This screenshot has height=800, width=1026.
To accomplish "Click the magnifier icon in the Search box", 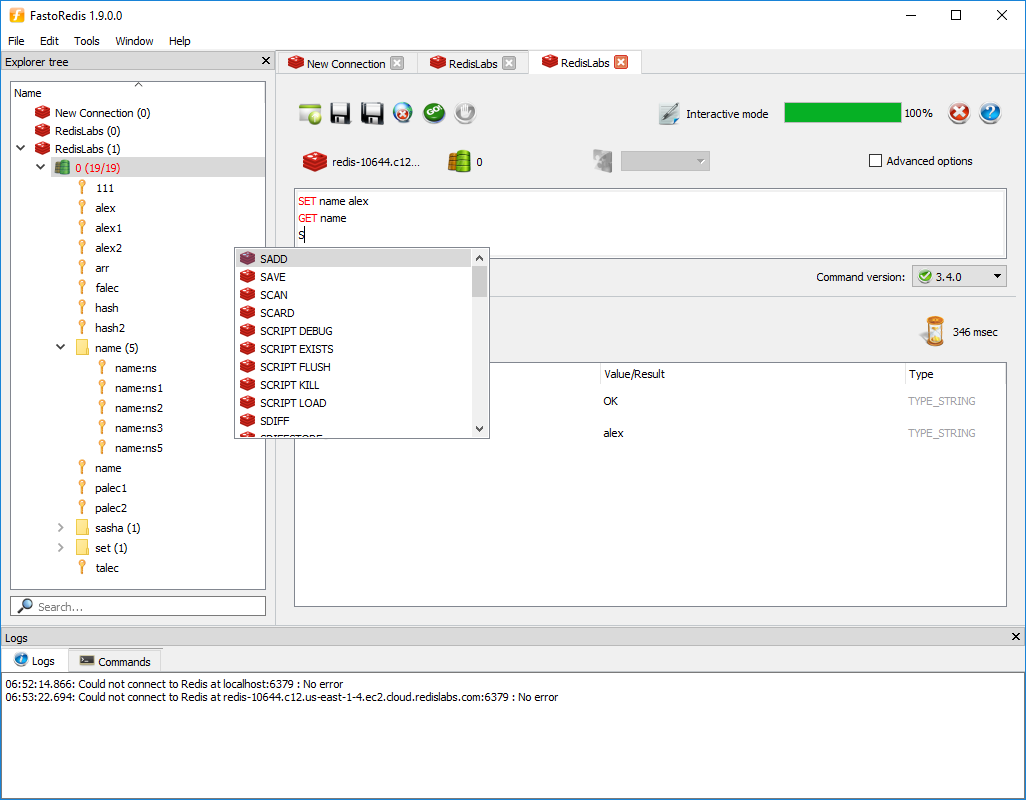I will 25,606.
